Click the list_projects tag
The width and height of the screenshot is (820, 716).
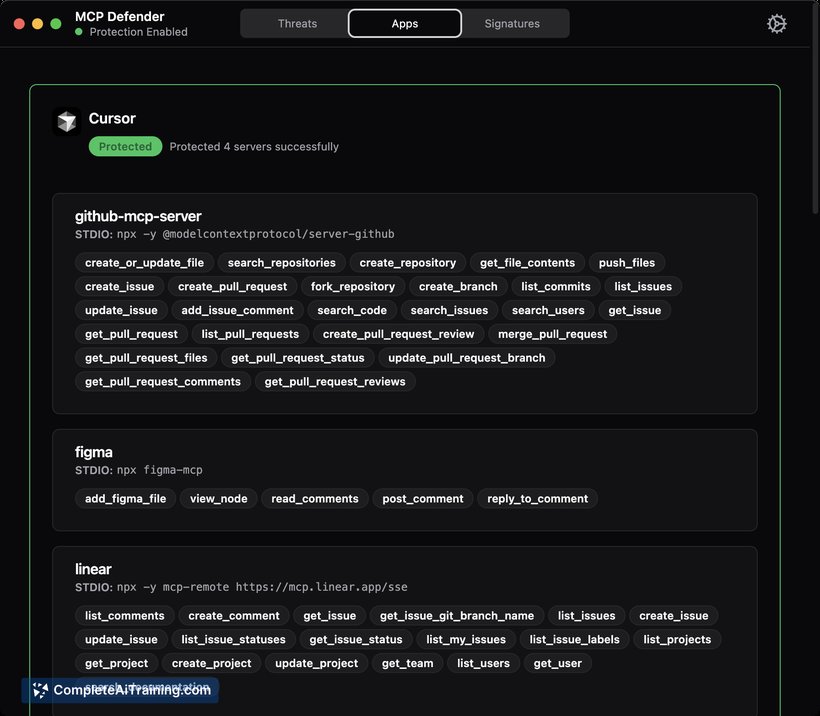point(677,640)
